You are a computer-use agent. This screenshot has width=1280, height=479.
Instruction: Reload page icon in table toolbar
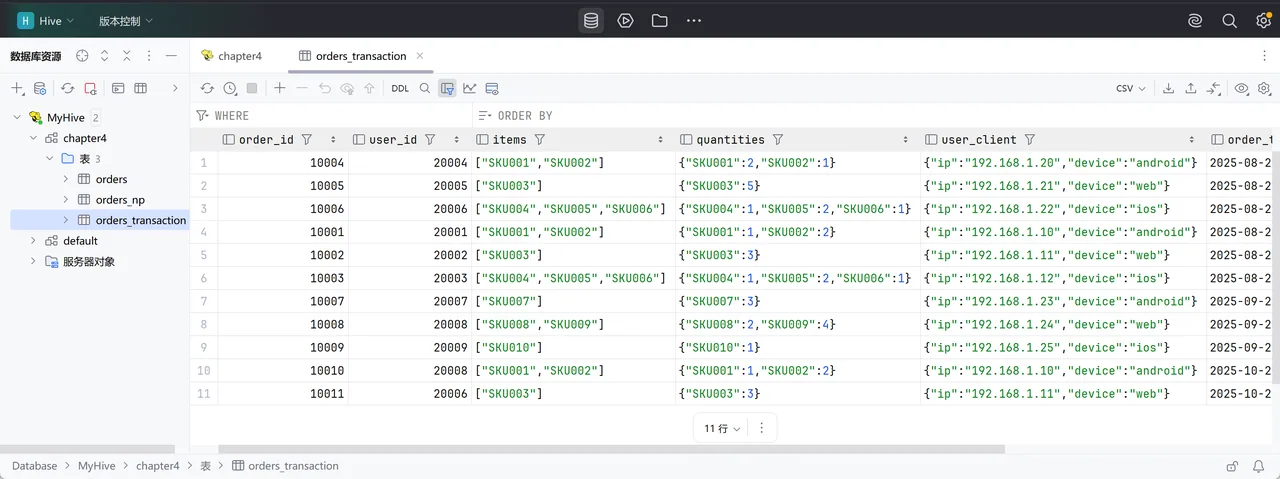[x=207, y=88]
